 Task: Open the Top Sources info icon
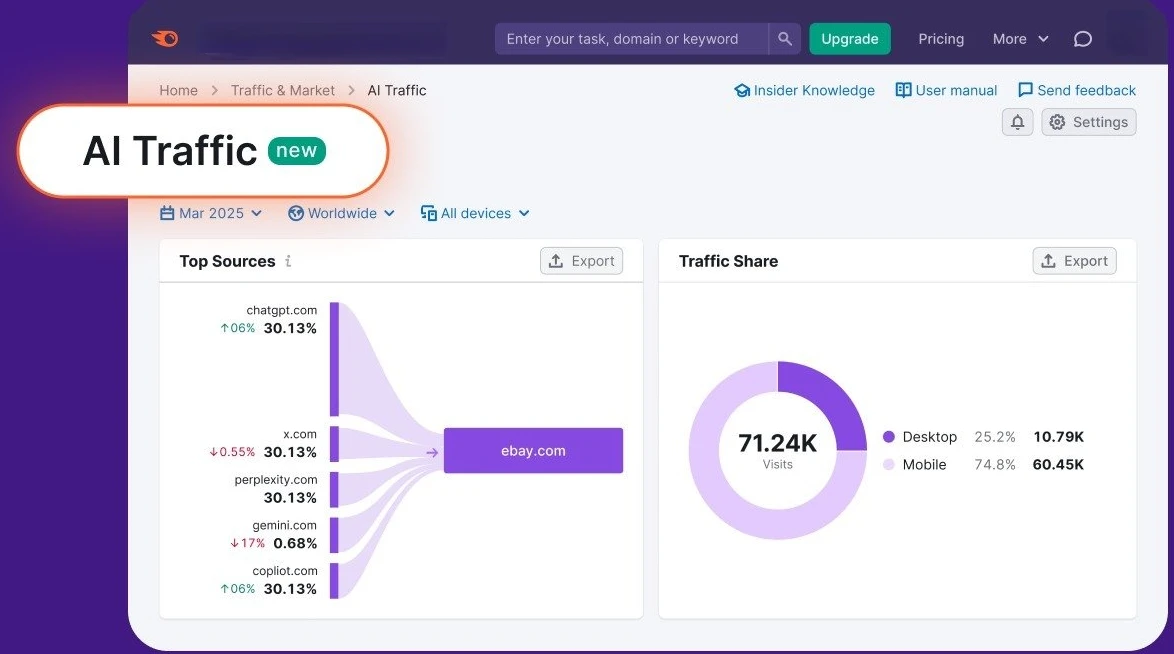288,261
